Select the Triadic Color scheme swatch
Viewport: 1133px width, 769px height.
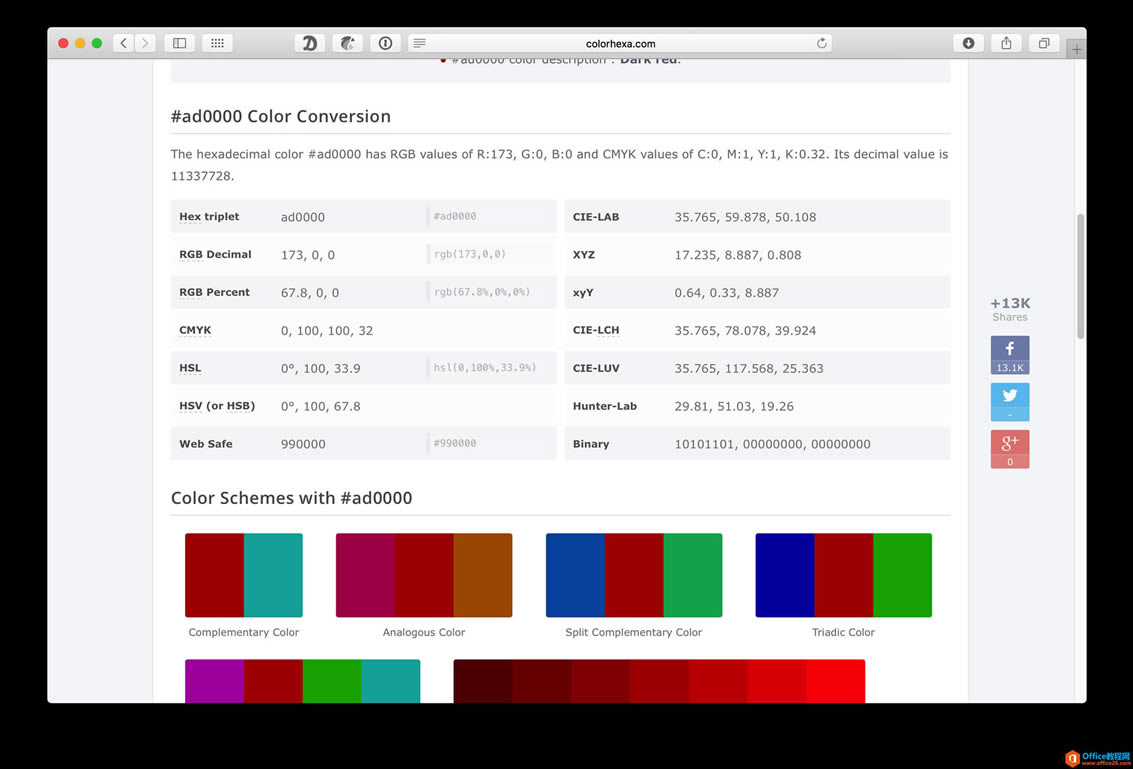coord(843,575)
